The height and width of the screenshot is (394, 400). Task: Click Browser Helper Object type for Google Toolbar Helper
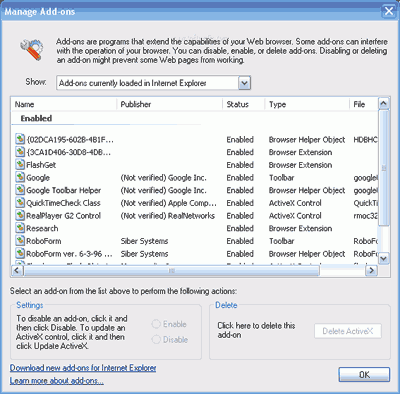(x=307, y=190)
